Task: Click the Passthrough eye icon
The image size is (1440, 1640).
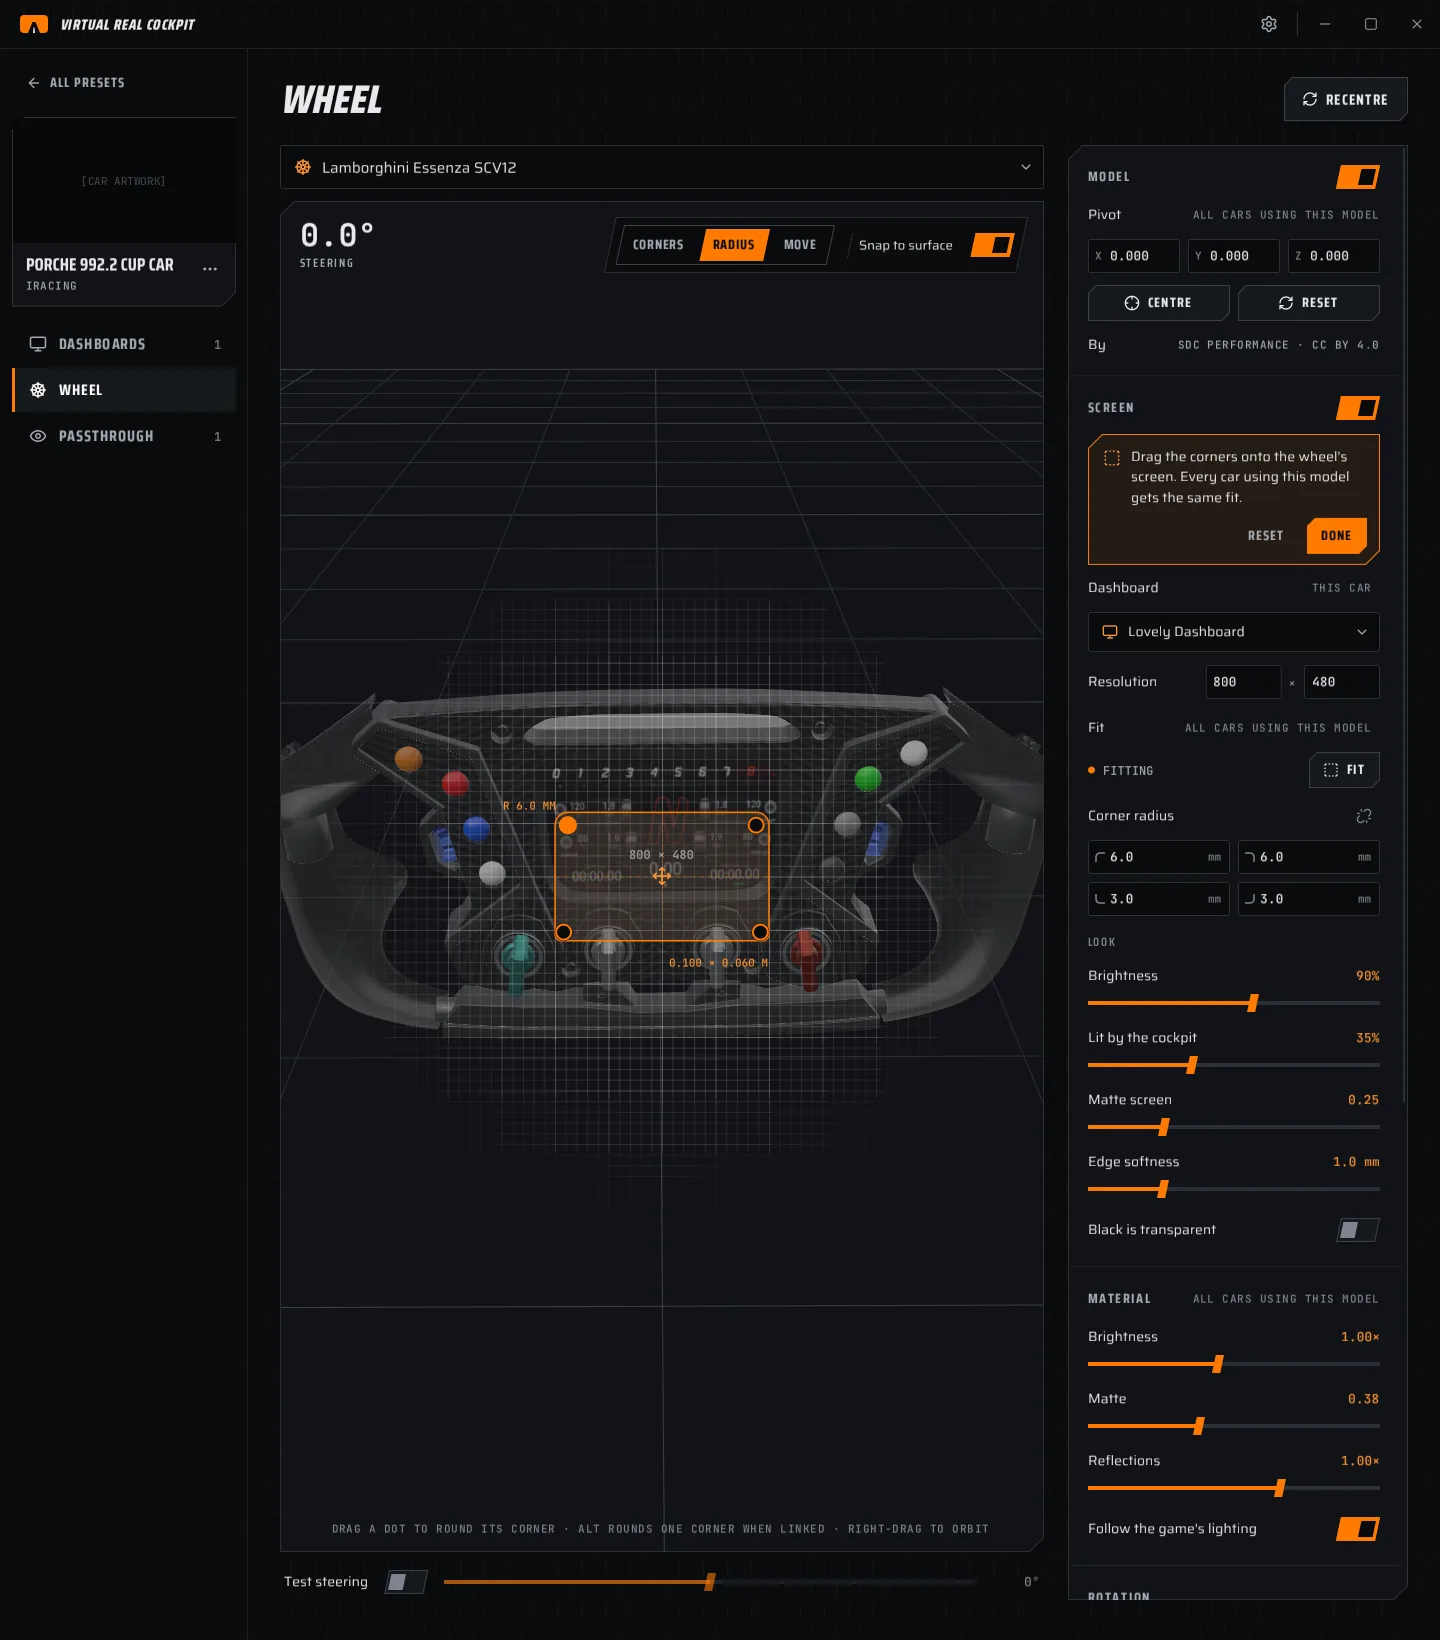Action: (x=38, y=436)
